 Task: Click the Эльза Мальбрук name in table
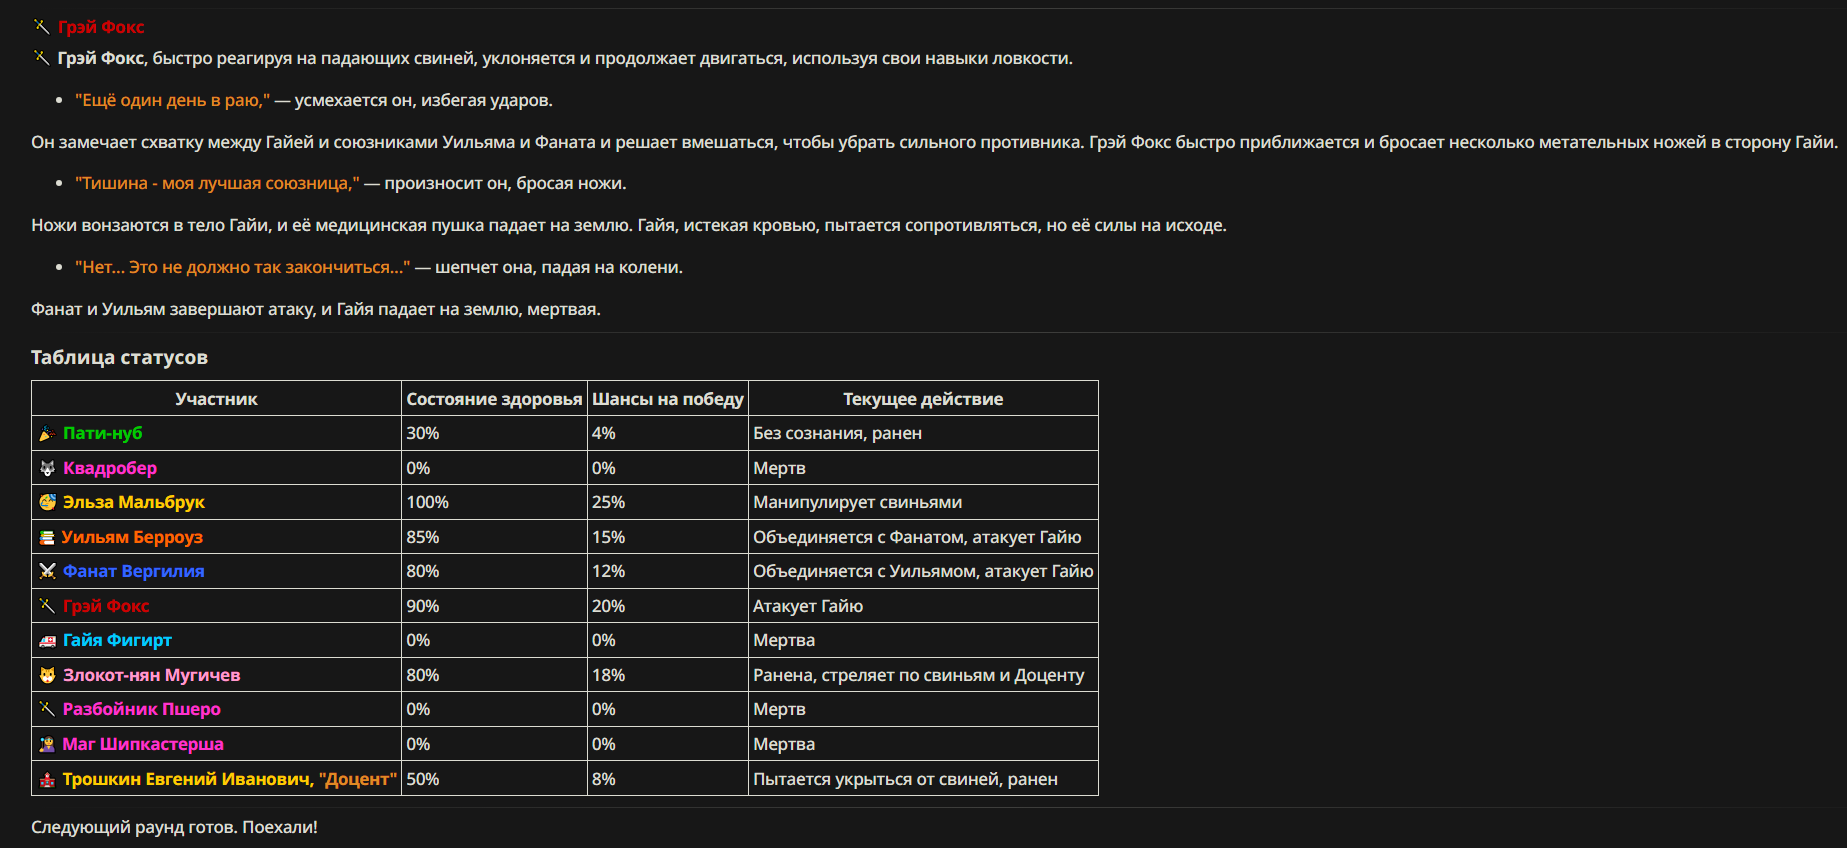[133, 502]
